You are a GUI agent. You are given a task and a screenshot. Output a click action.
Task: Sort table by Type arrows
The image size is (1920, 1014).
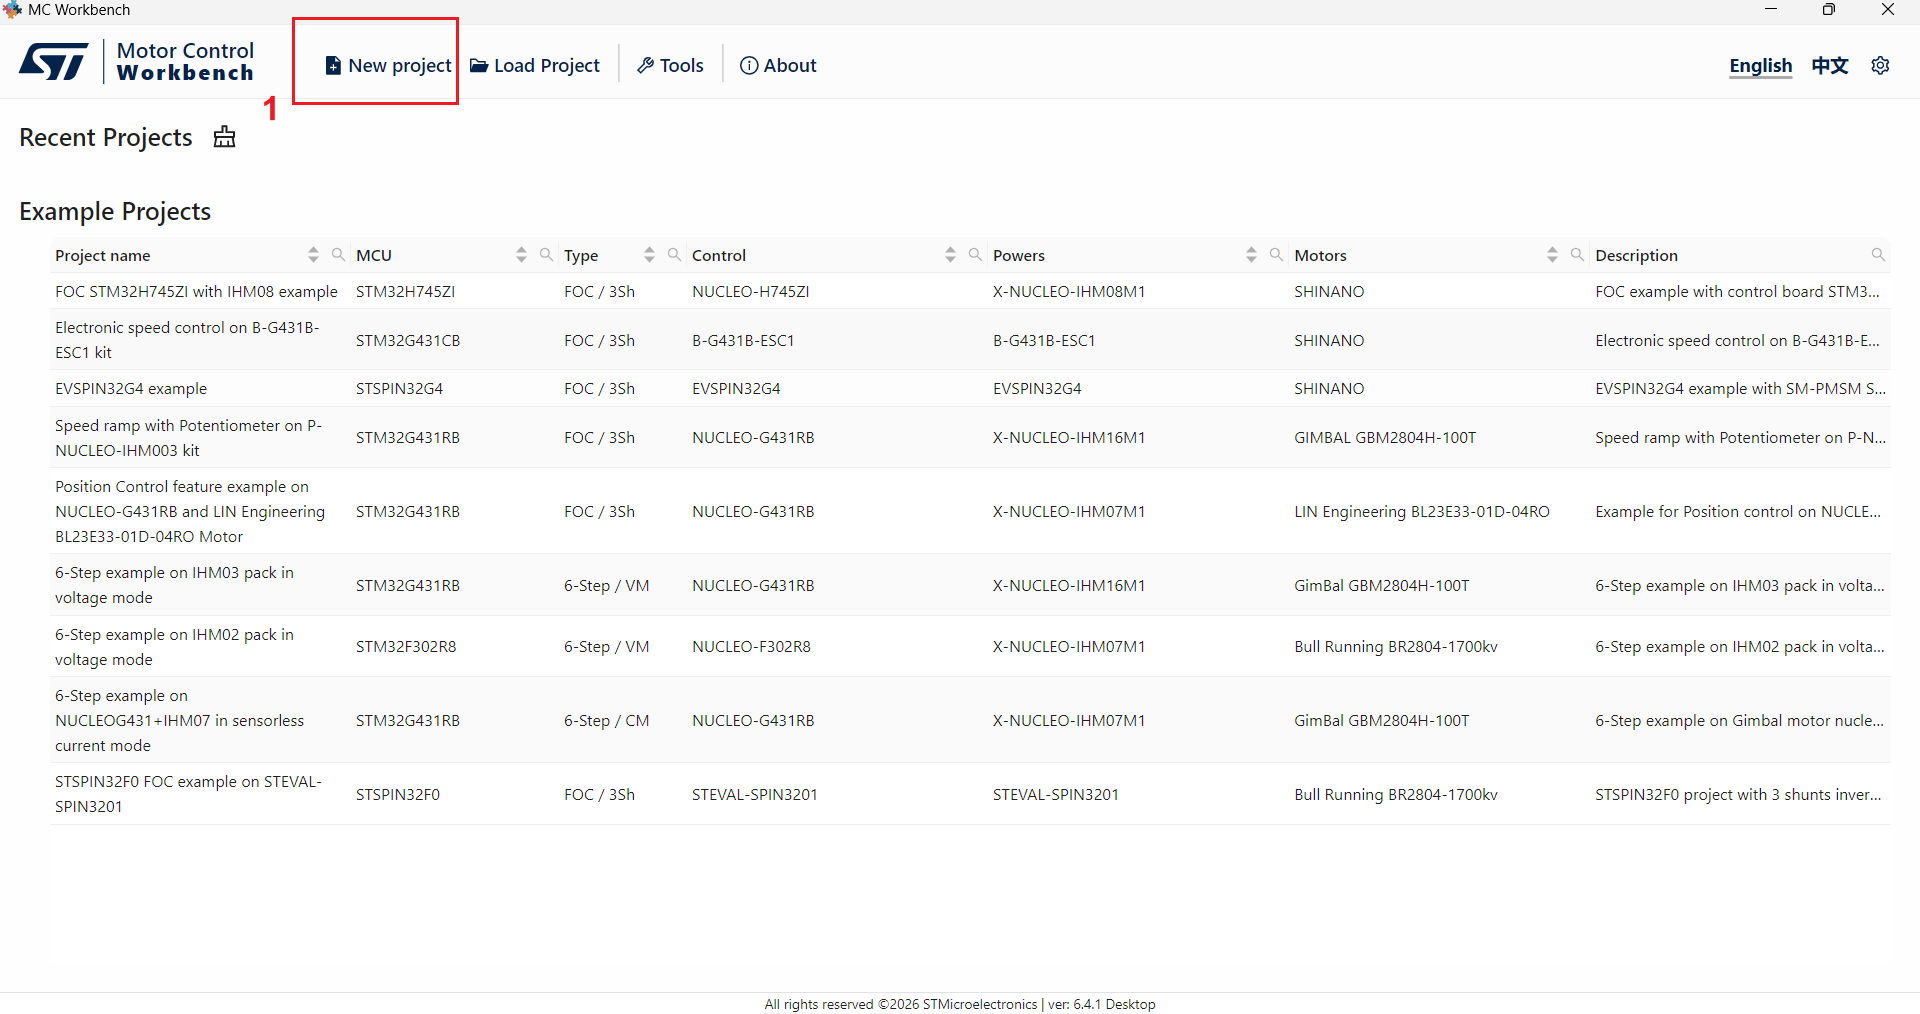pyautogui.click(x=649, y=255)
